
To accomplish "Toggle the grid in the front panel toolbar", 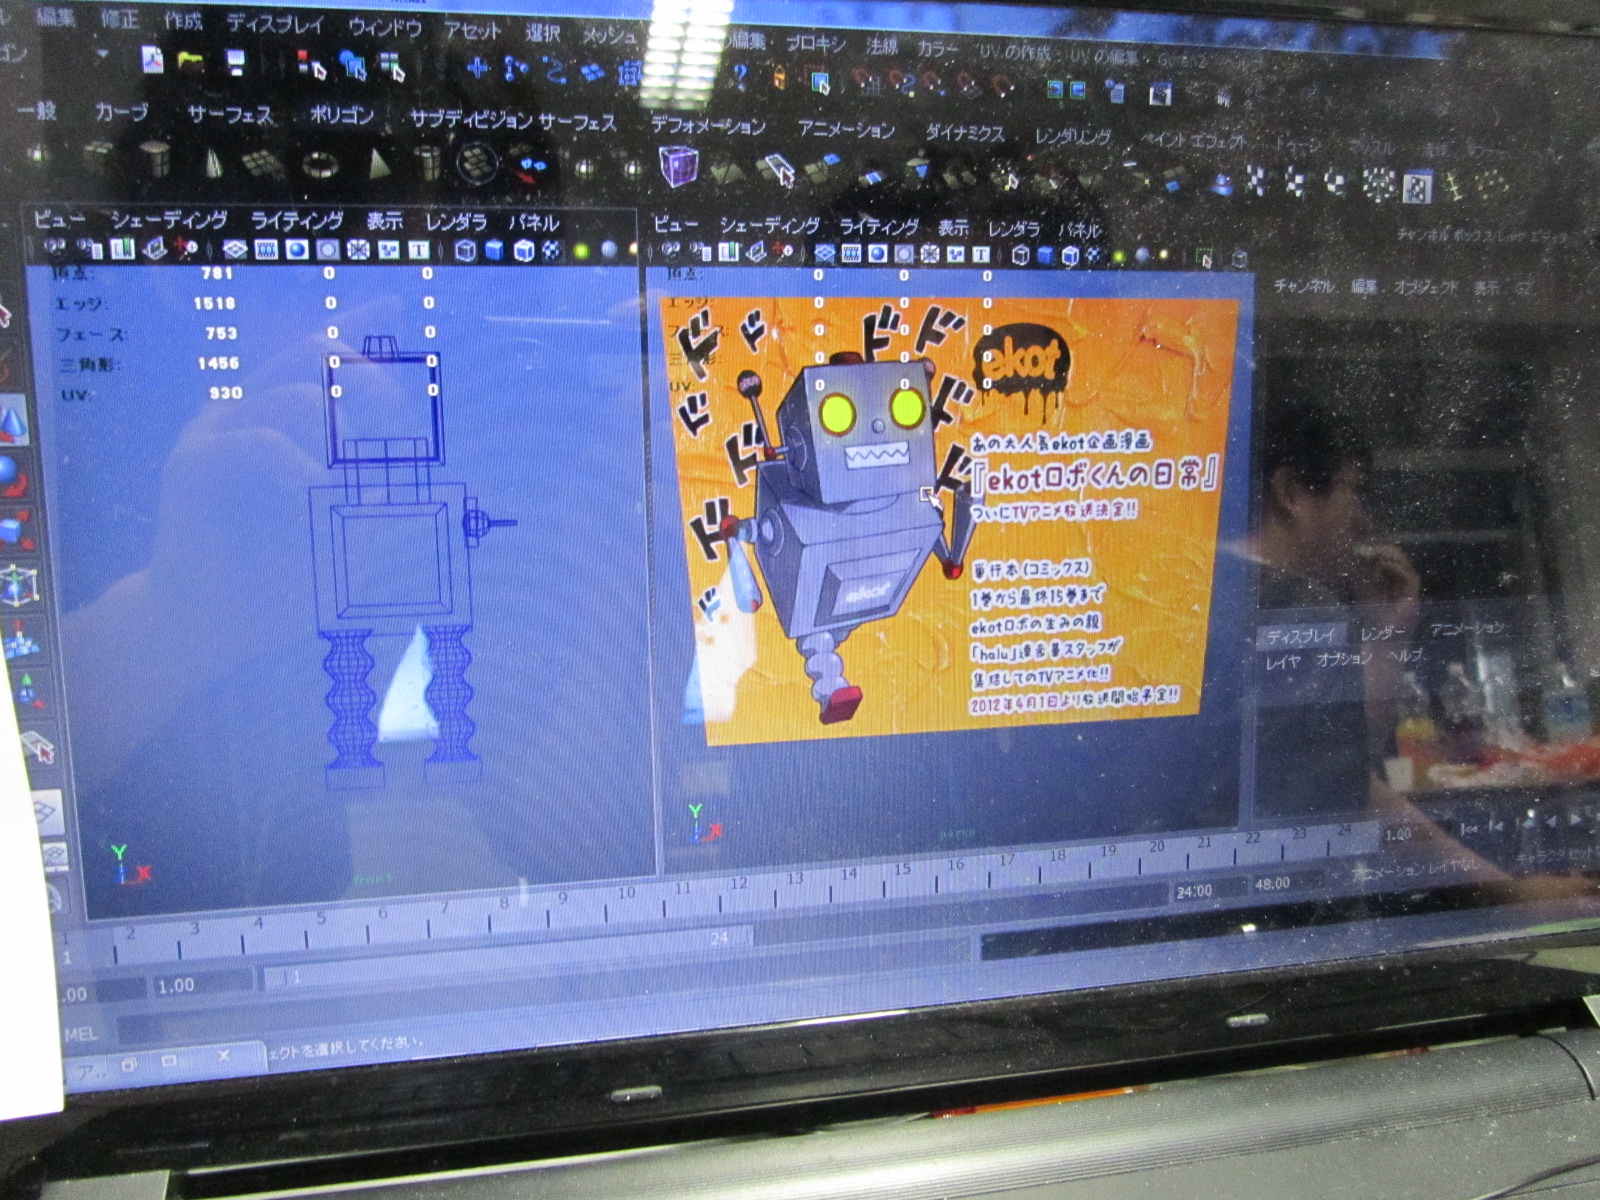I will pyautogui.click(x=235, y=249).
